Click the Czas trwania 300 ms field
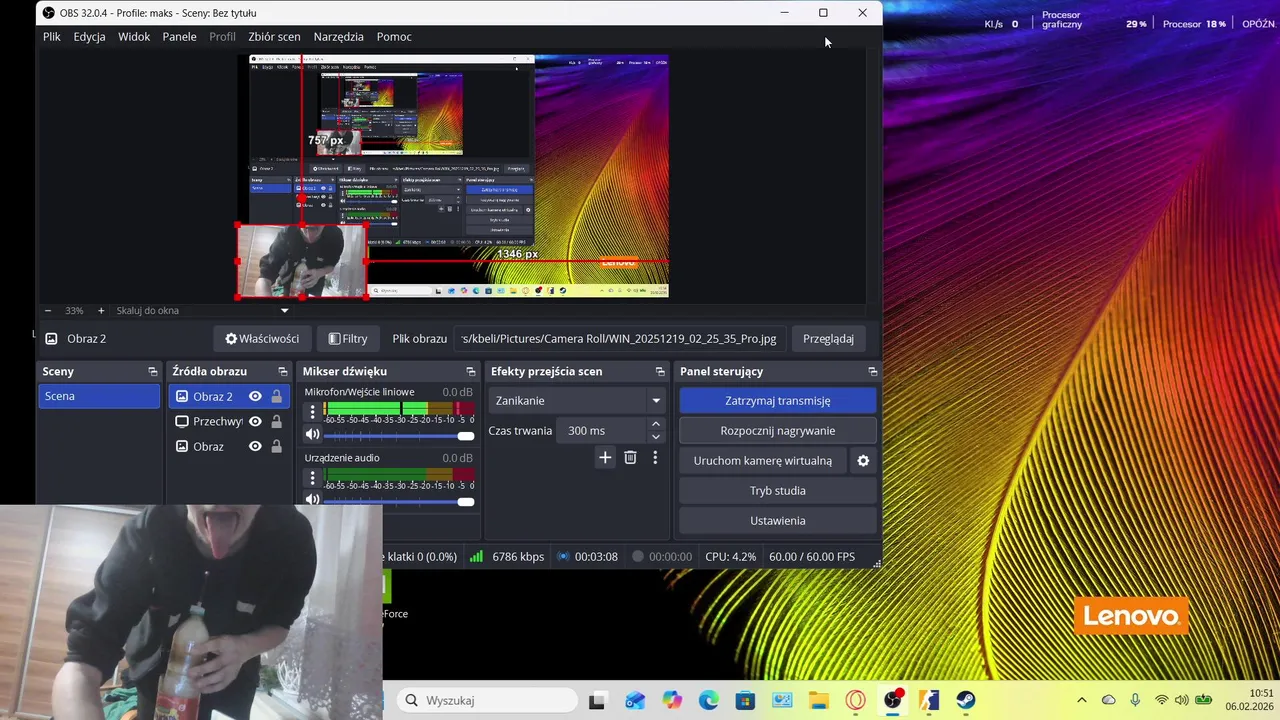1280x720 pixels. (603, 430)
